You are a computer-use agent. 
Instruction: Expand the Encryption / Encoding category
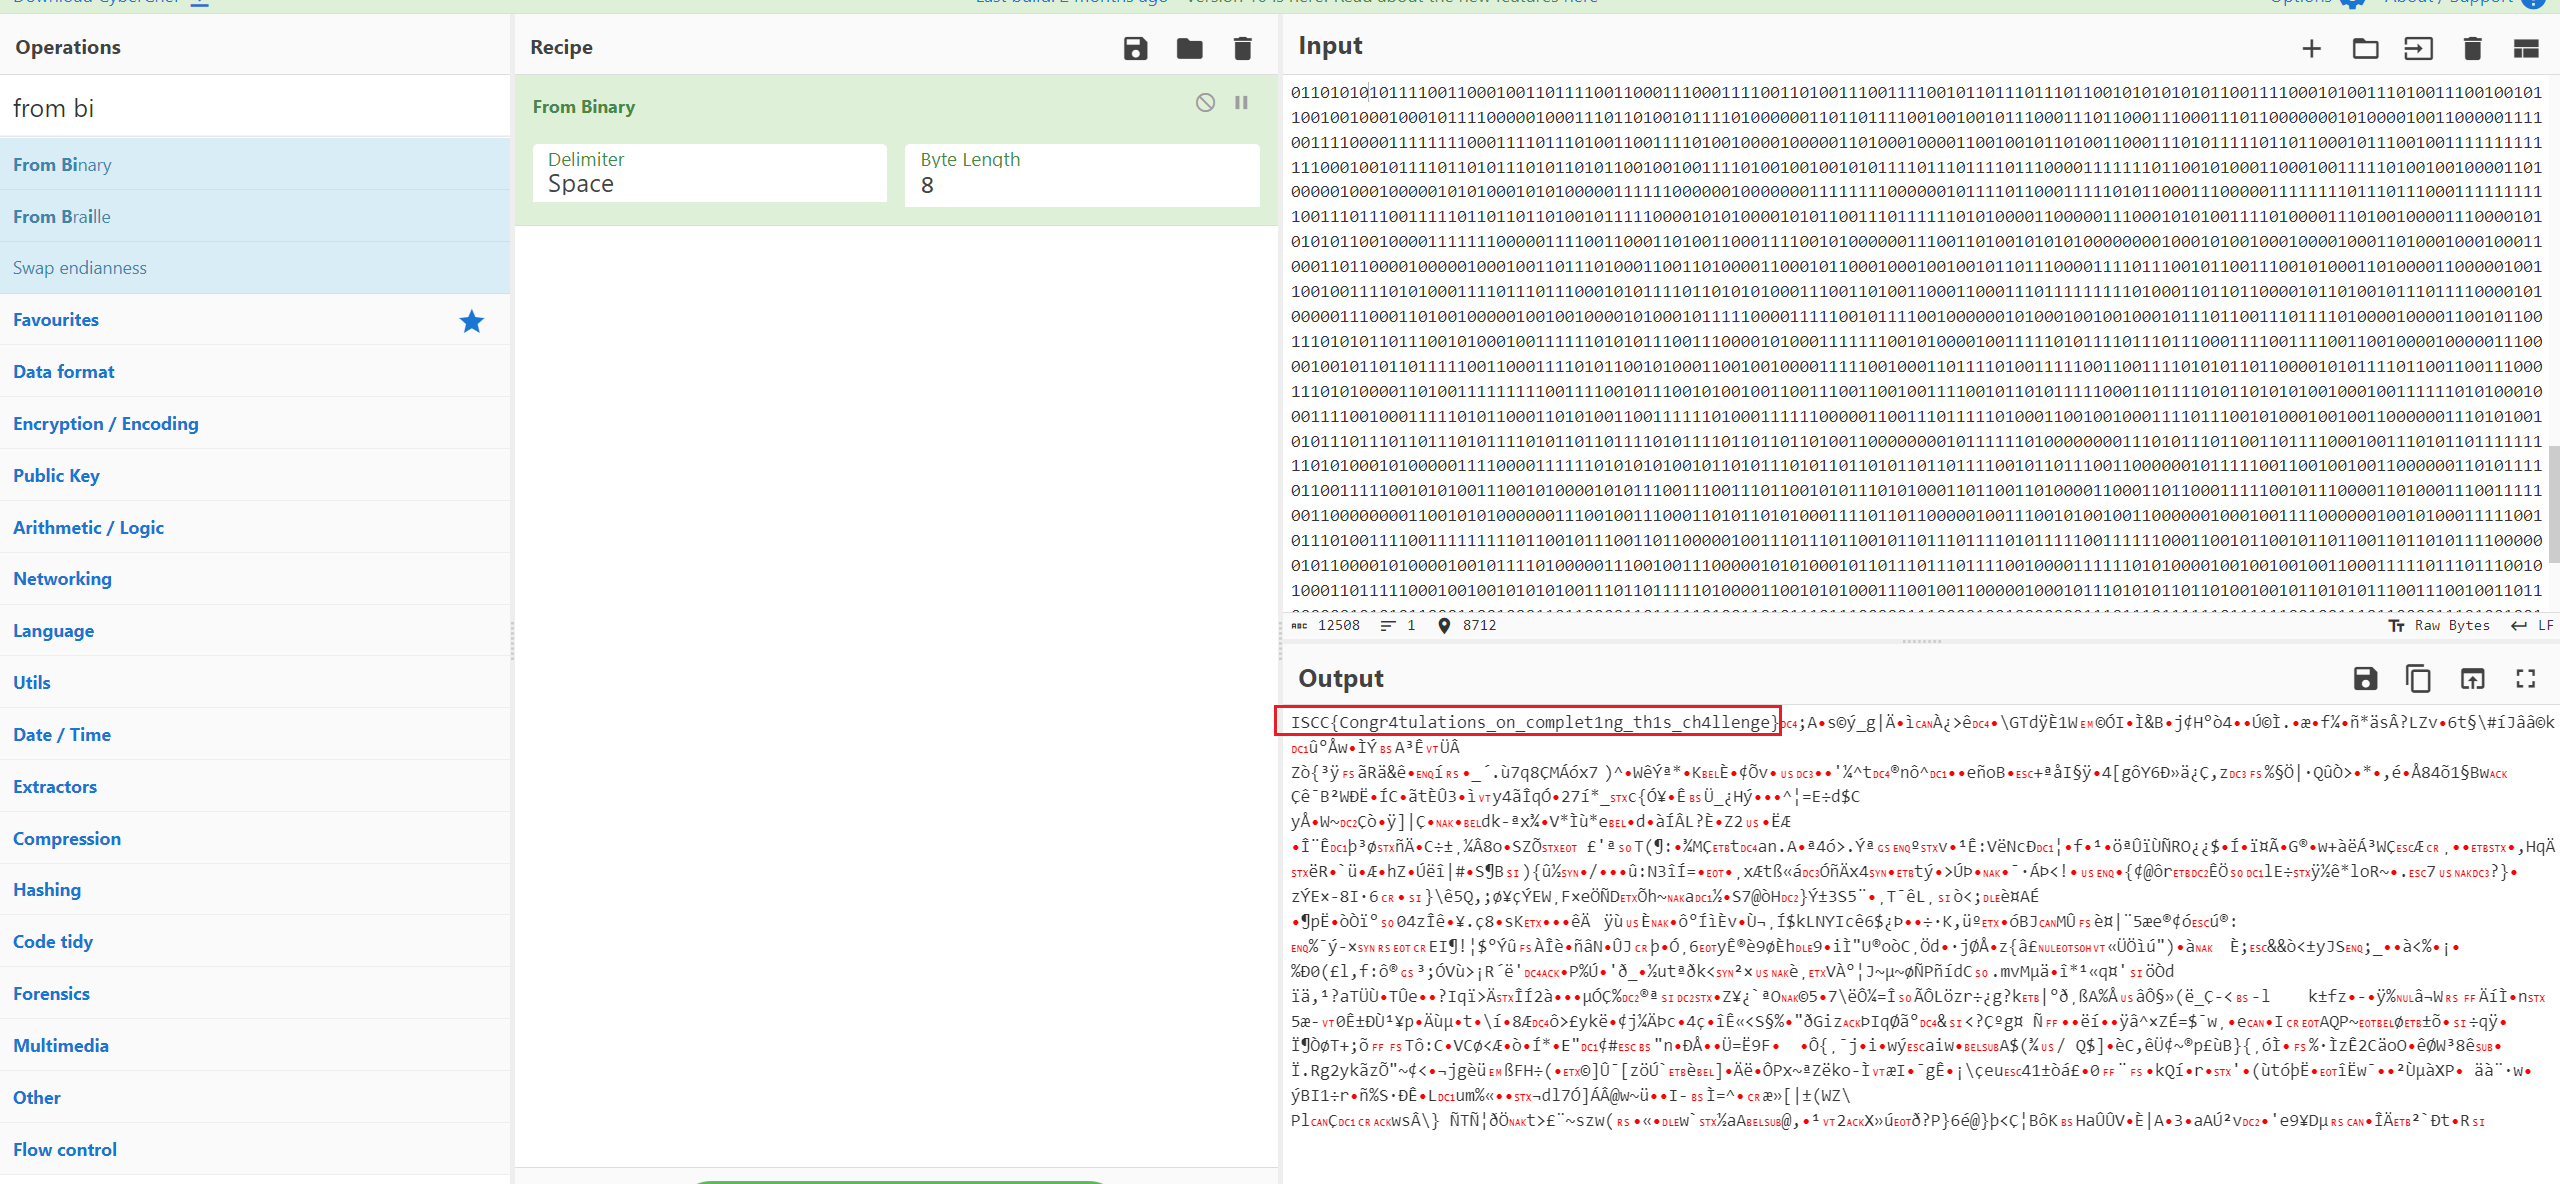106,423
